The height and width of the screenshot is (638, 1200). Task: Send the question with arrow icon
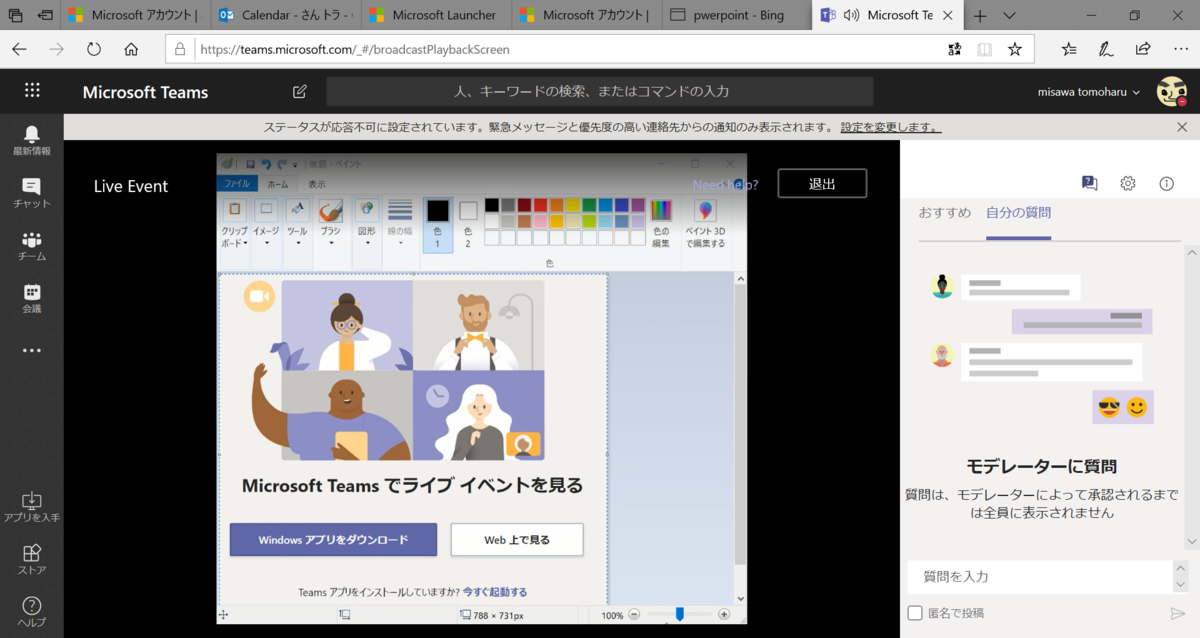pyautogui.click(x=1177, y=613)
